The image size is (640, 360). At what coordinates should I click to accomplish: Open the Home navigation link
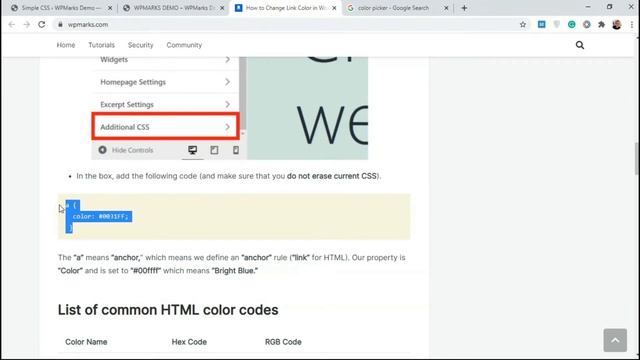pos(66,45)
